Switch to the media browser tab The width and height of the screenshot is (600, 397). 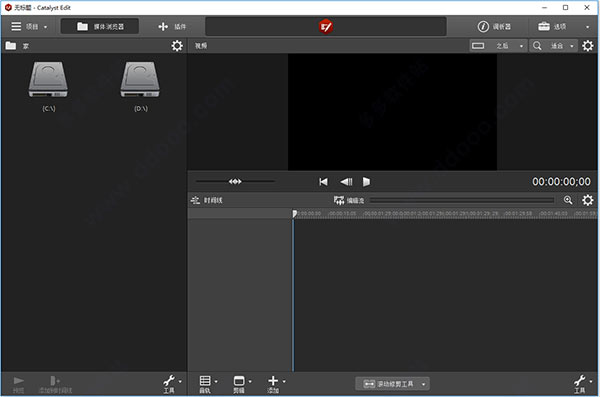100,26
